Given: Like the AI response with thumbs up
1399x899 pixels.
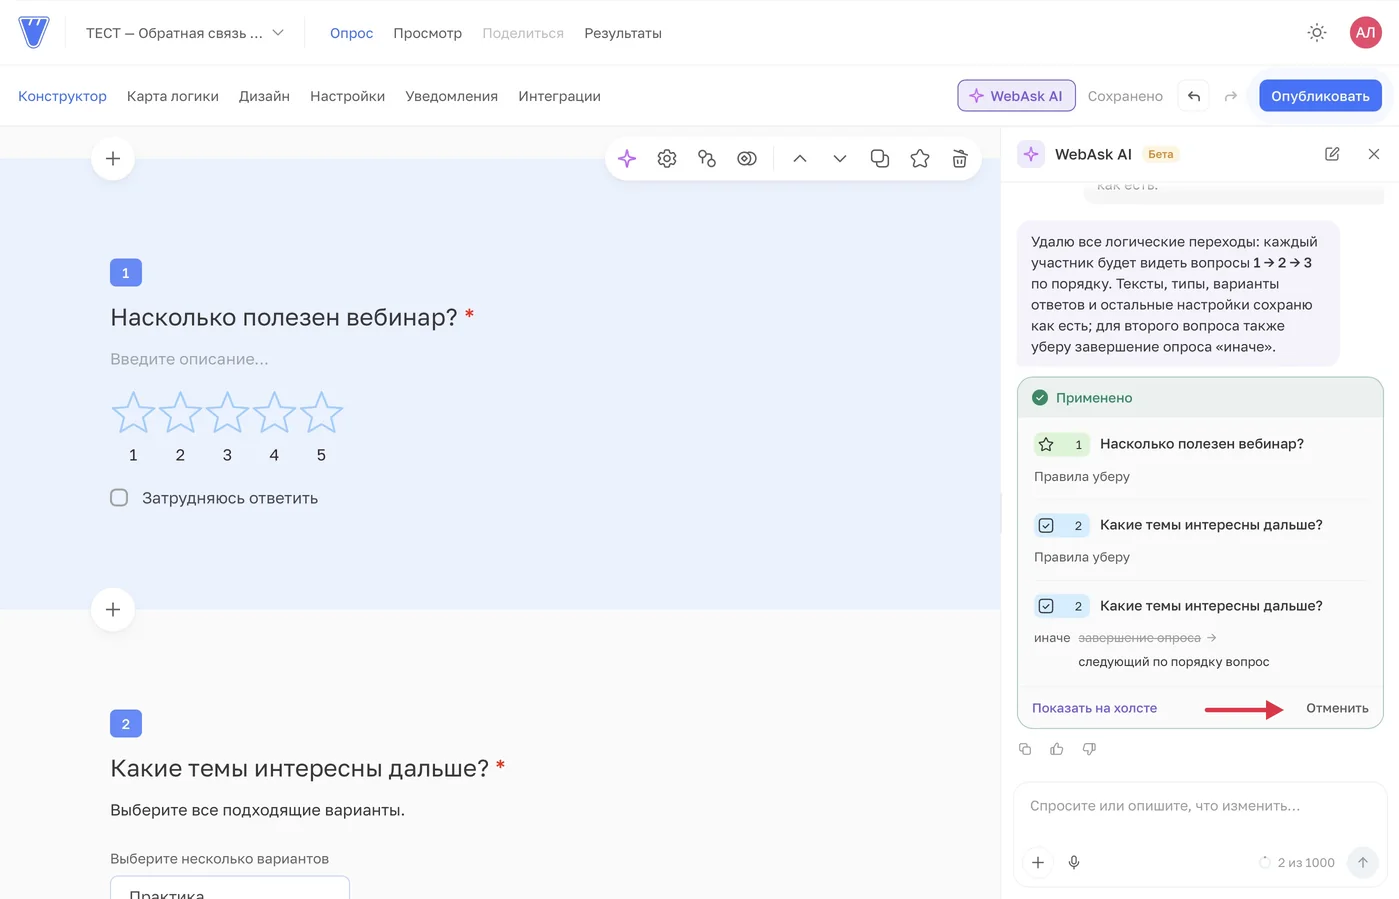Looking at the screenshot, I should (x=1057, y=749).
